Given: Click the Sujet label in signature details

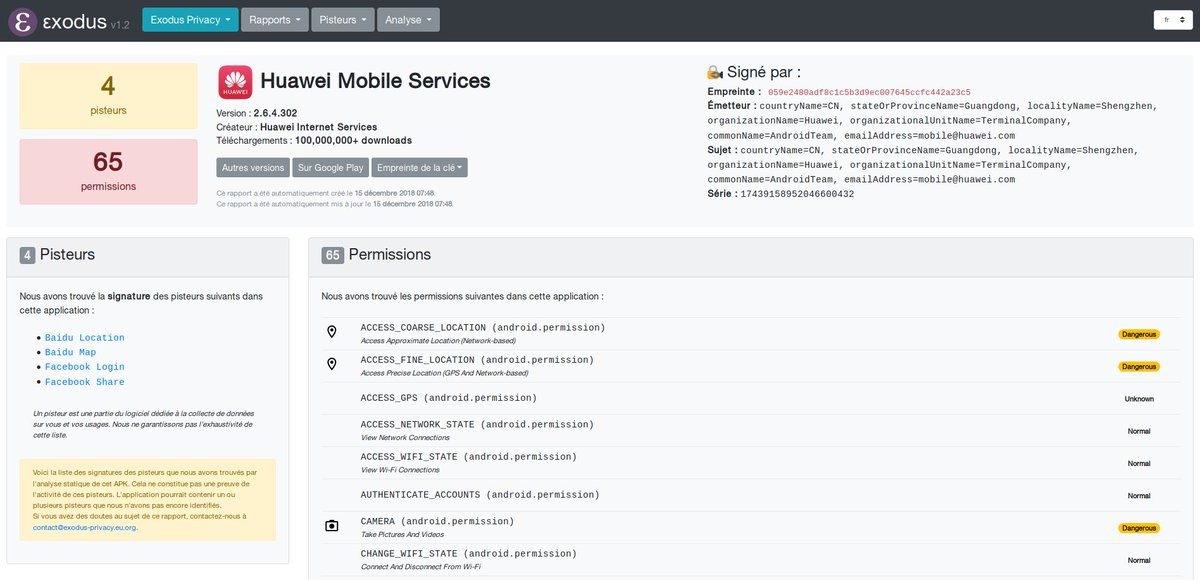Looking at the screenshot, I should pyautogui.click(x=722, y=150).
